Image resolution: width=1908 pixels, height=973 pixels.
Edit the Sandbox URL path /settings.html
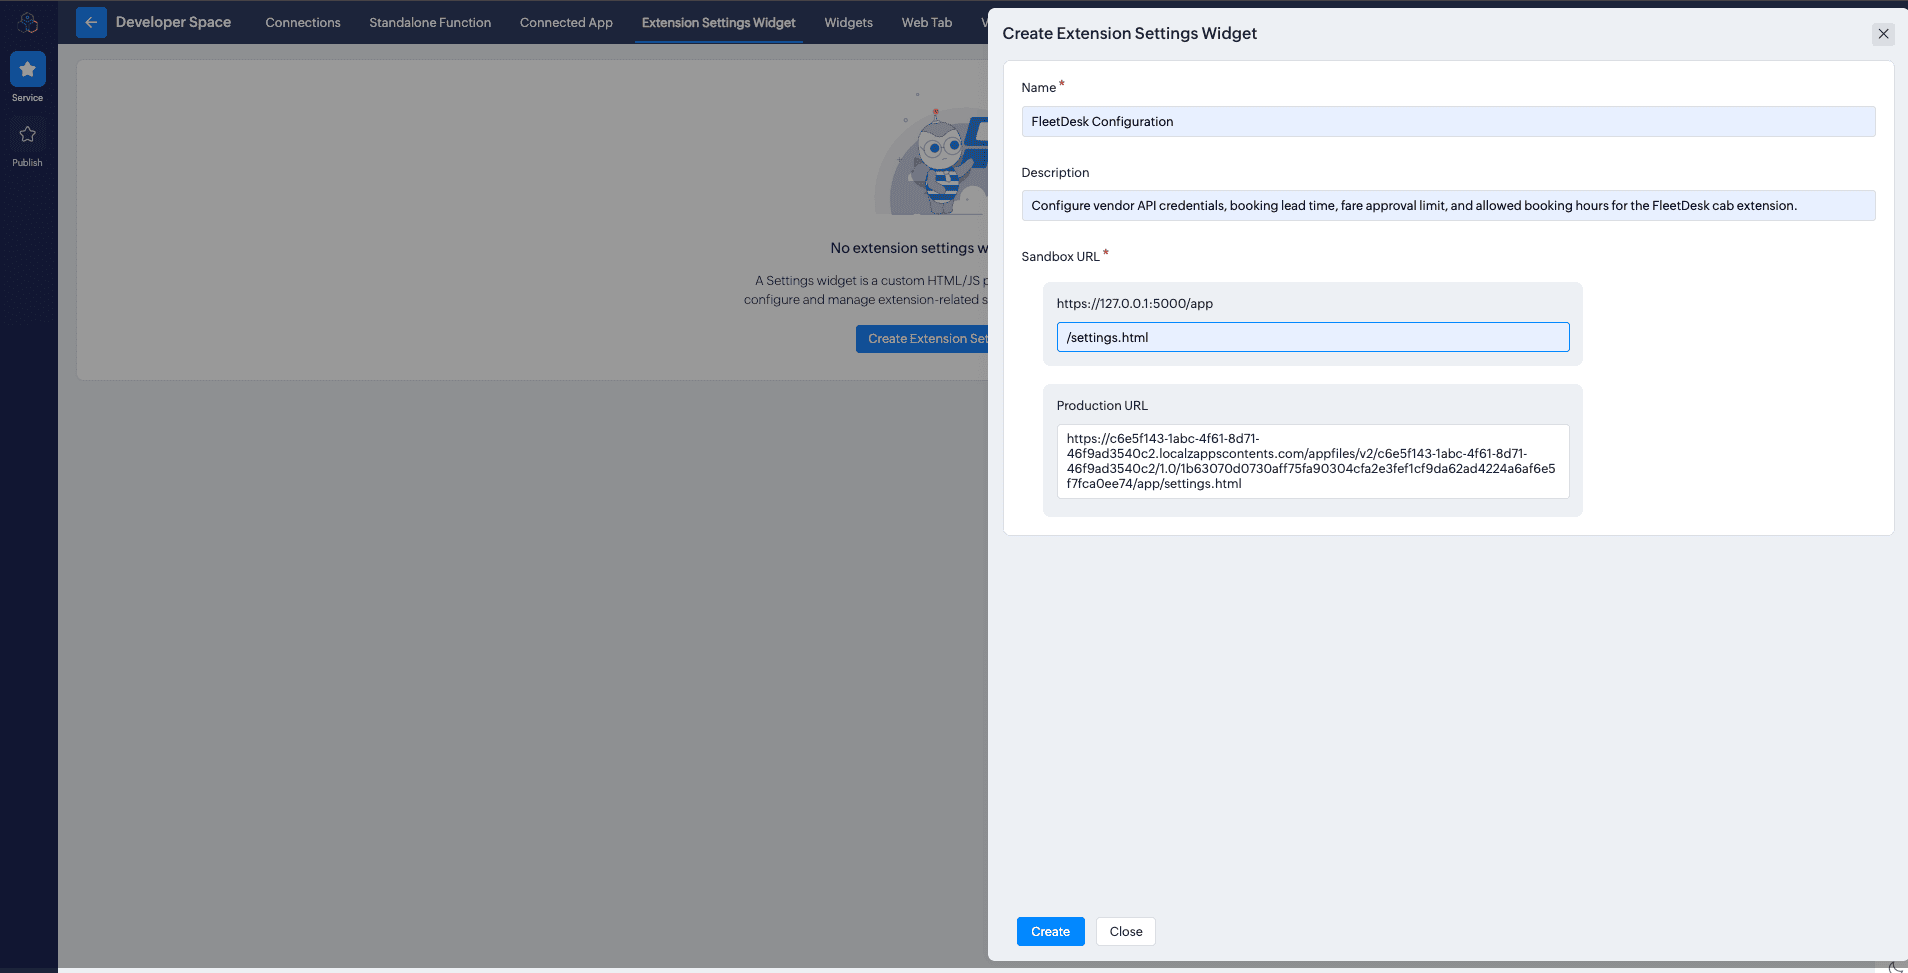click(x=1313, y=337)
